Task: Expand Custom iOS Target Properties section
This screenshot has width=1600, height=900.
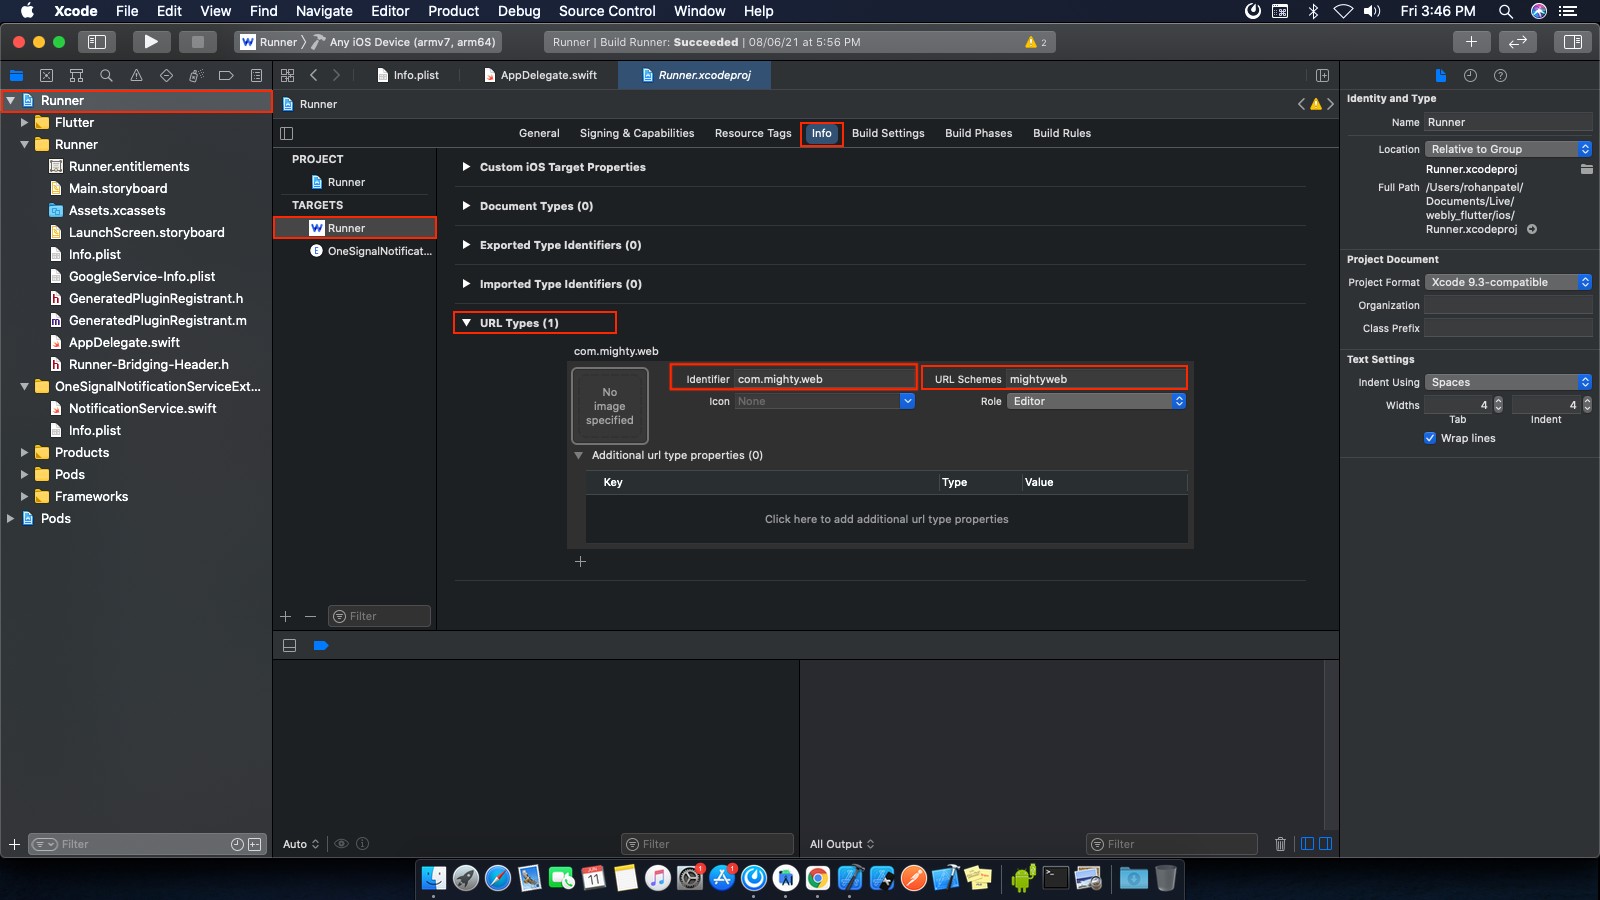Action: click(466, 167)
